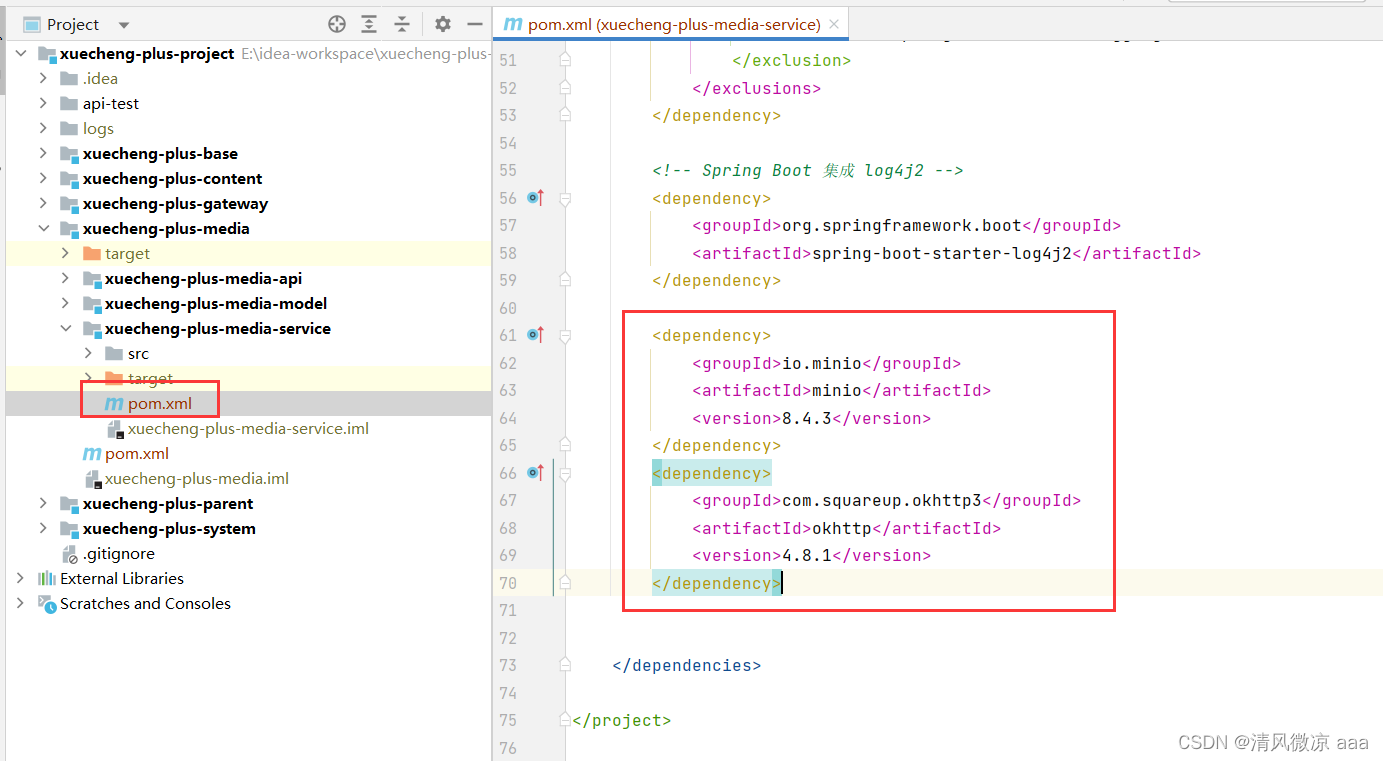Click fold marker at line 73
Screen dimensions: 1383x761
565,665
